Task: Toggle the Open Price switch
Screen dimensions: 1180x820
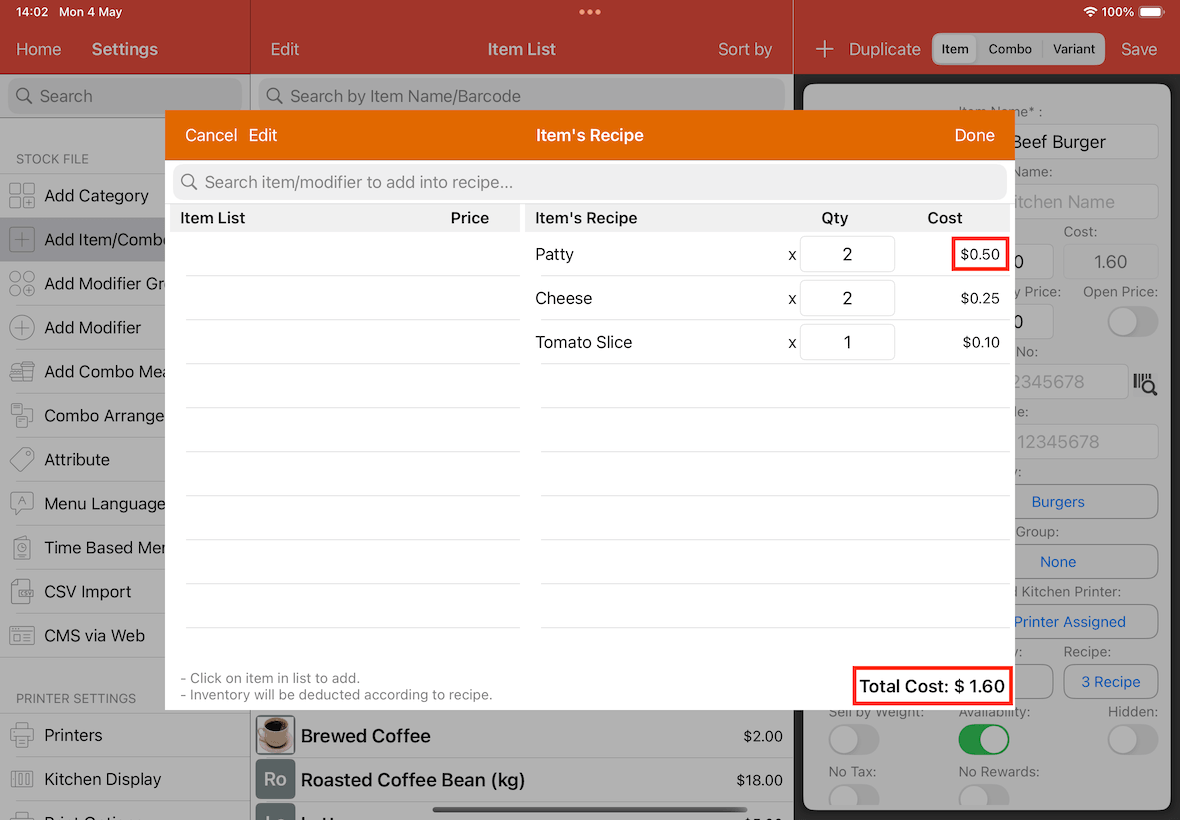Action: pos(1133,322)
